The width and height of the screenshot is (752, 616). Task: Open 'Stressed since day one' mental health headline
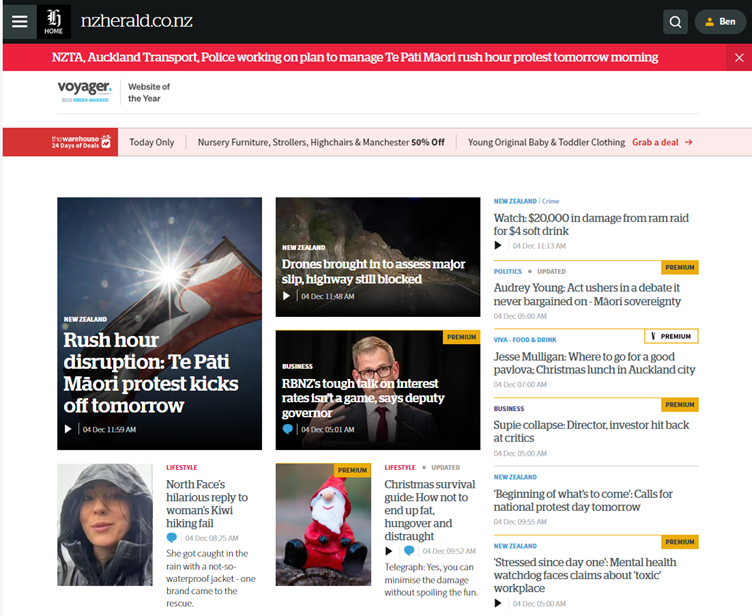[585, 575]
